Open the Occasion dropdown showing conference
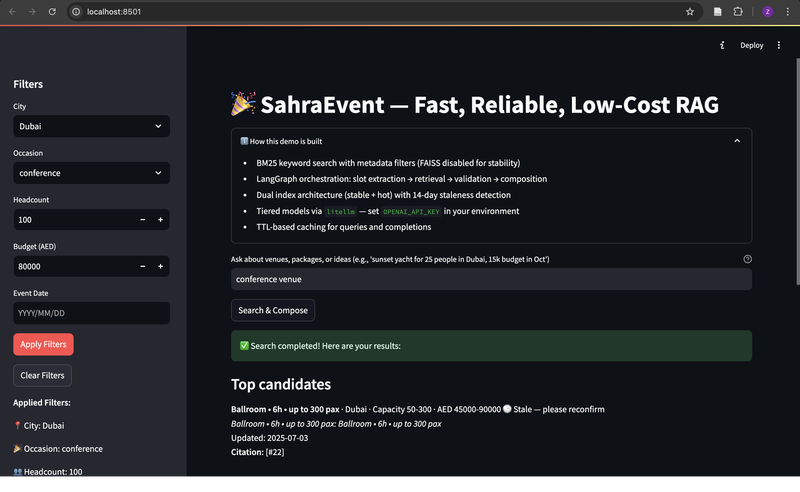 click(x=91, y=173)
